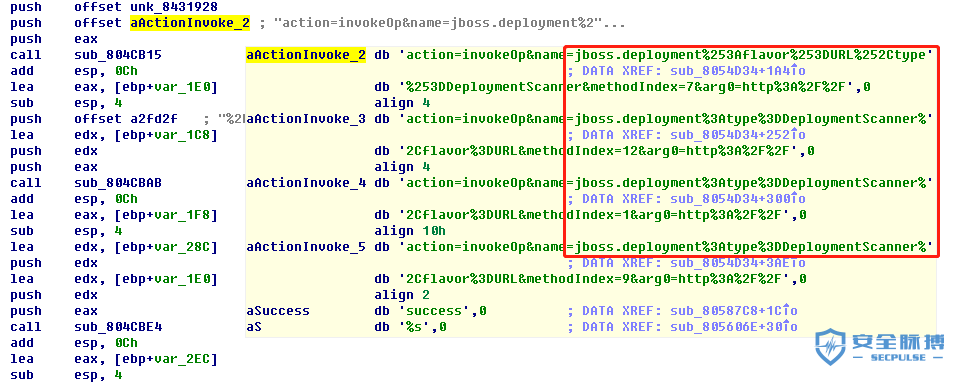Click the unk_8431928 offset operand
Screen dimensions: 964x382
click(x=173, y=7)
